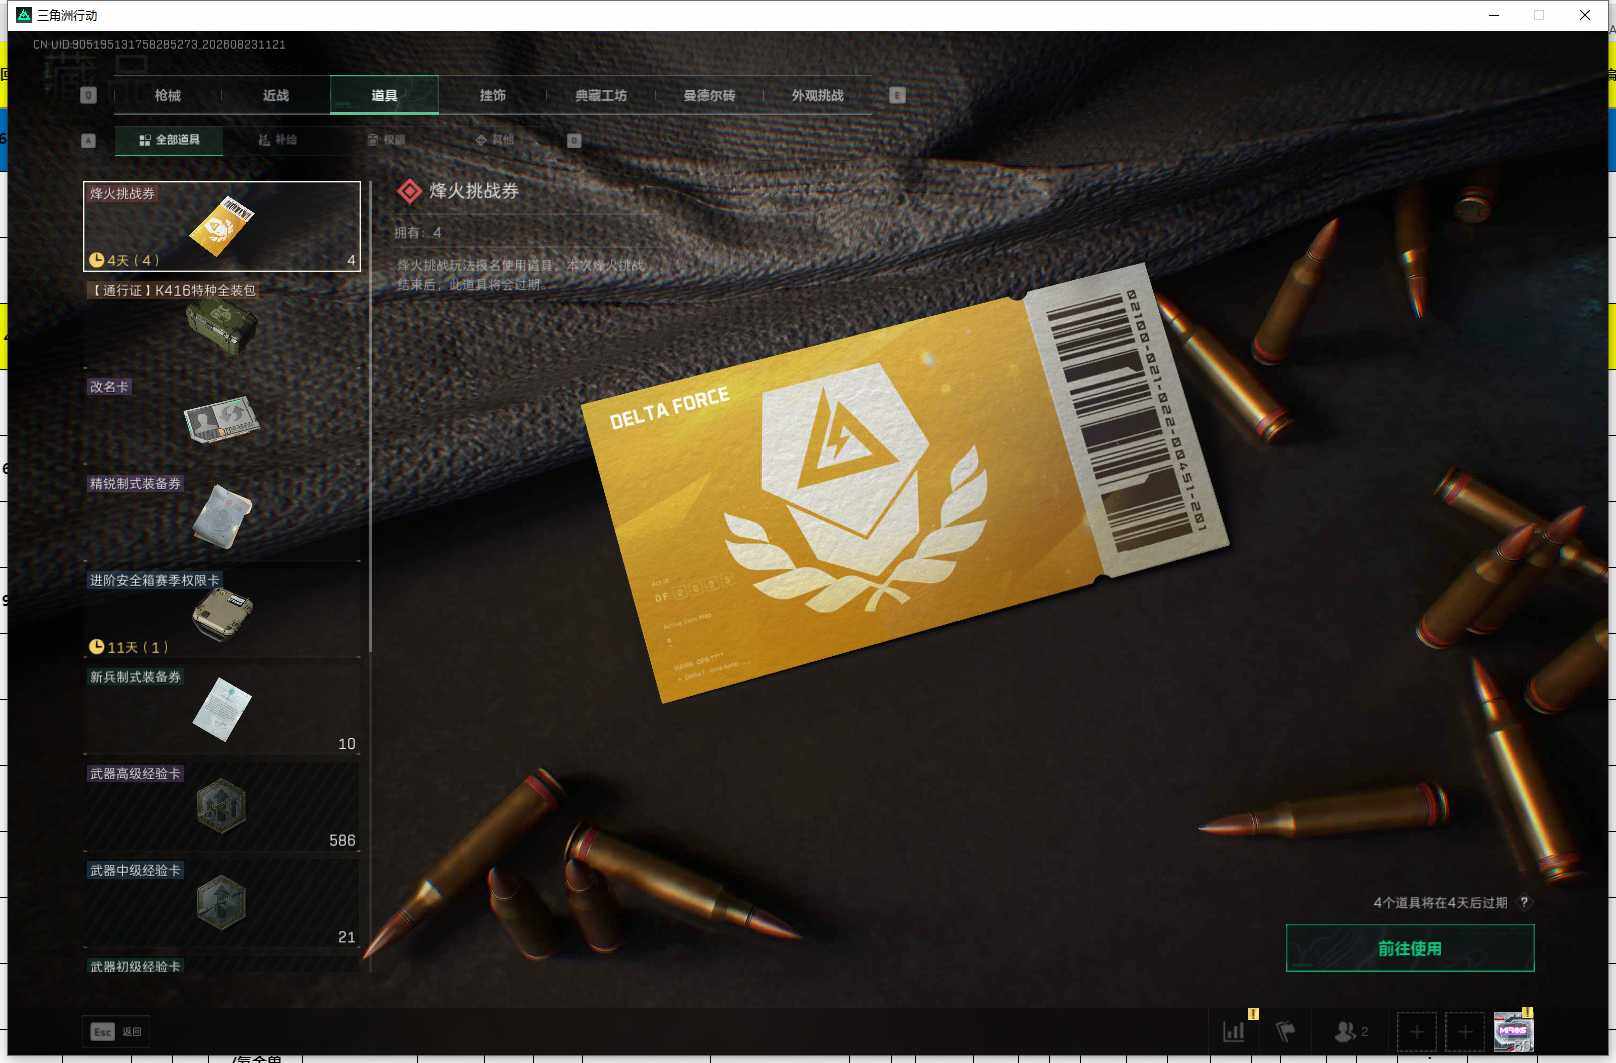Click the 4个道具将在4天后过期 notice text
The width and height of the screenshot is (1616, 1063).
click(x=1440, y=902)
